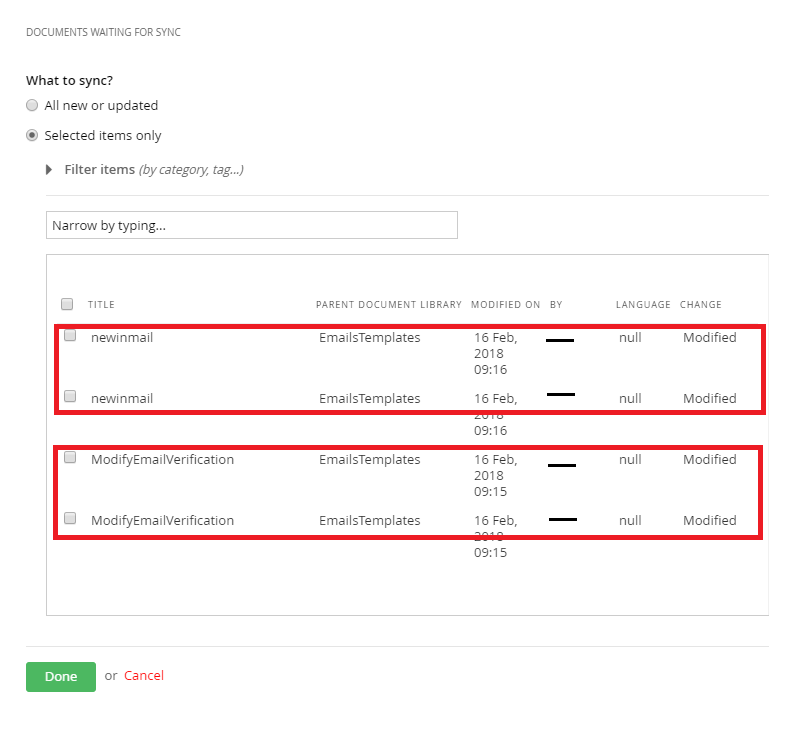Click the first ModifyEmailVerification title cell

point(162,460)
